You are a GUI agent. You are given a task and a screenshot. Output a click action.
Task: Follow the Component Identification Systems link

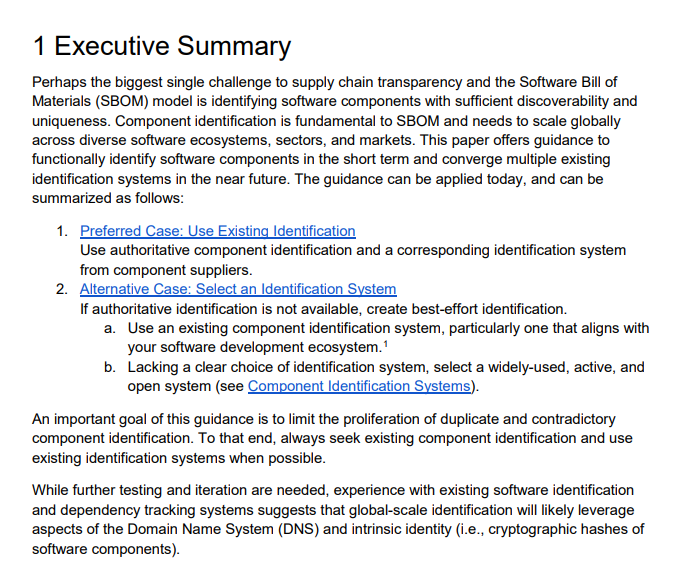pos(359,386)
